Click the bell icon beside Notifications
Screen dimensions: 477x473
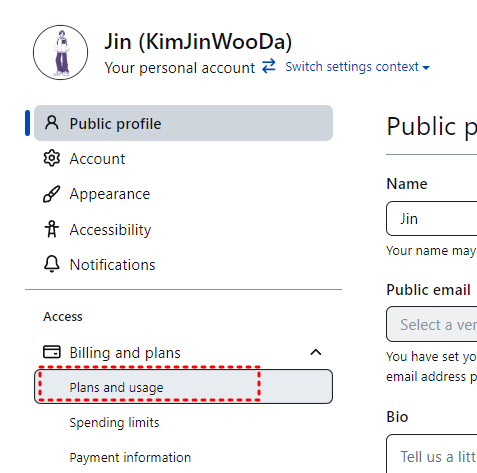52,265
